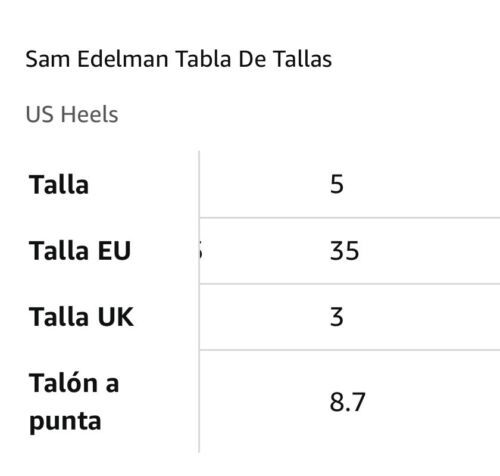Click the Talla row header
The height and width of the screenshot is (476, 500).
(59, 184)
